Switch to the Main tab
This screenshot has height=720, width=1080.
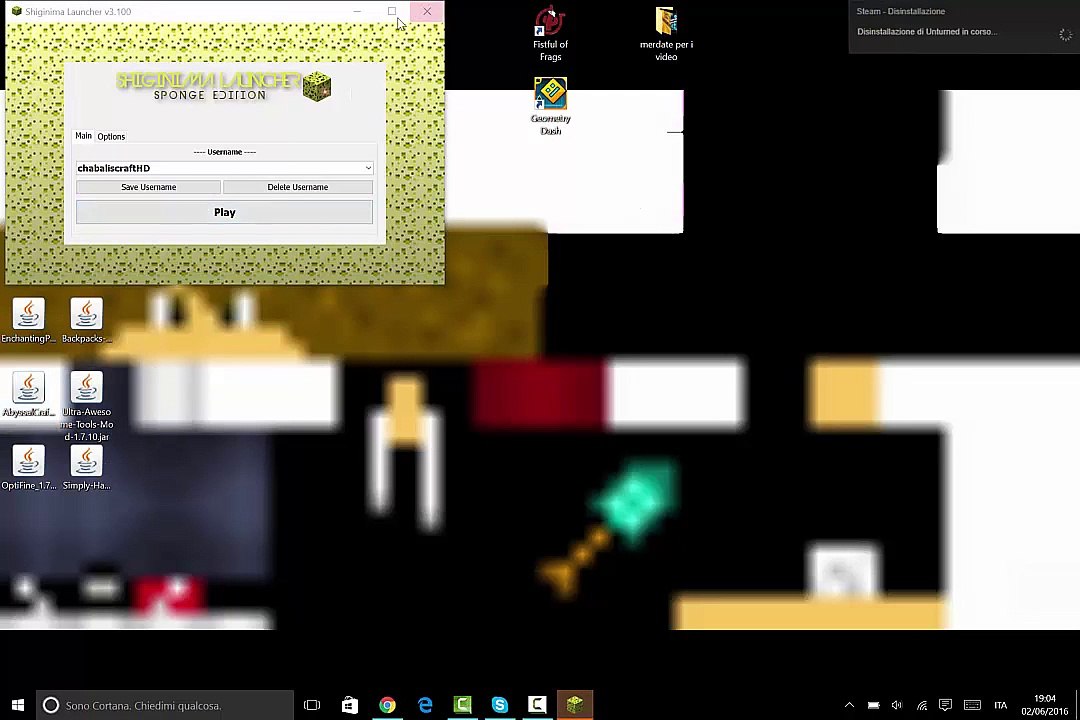pos(83,136)
